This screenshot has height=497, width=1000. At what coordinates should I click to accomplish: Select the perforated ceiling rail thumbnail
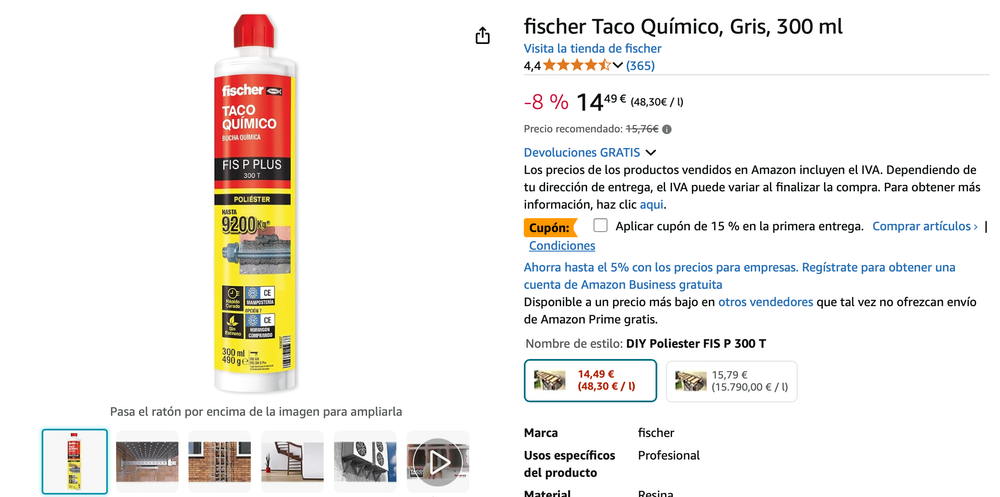click(147, 461)
